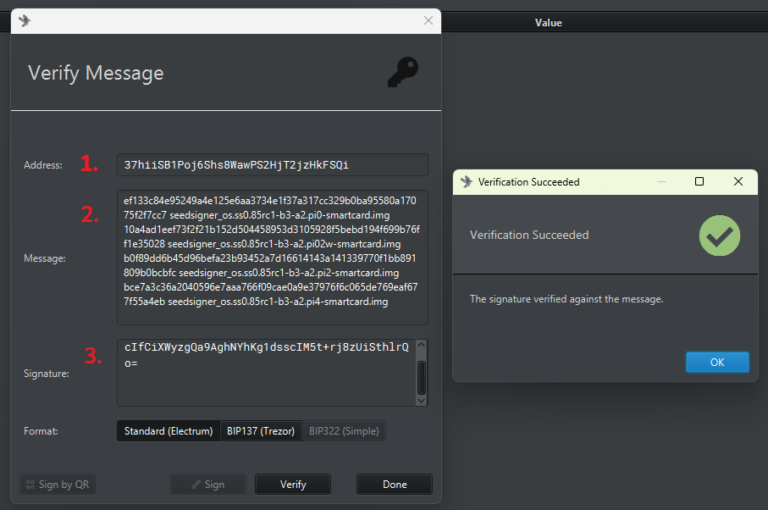Close the Verification Succeeded window
Screen dimensions: 768x510
[738, 182]
